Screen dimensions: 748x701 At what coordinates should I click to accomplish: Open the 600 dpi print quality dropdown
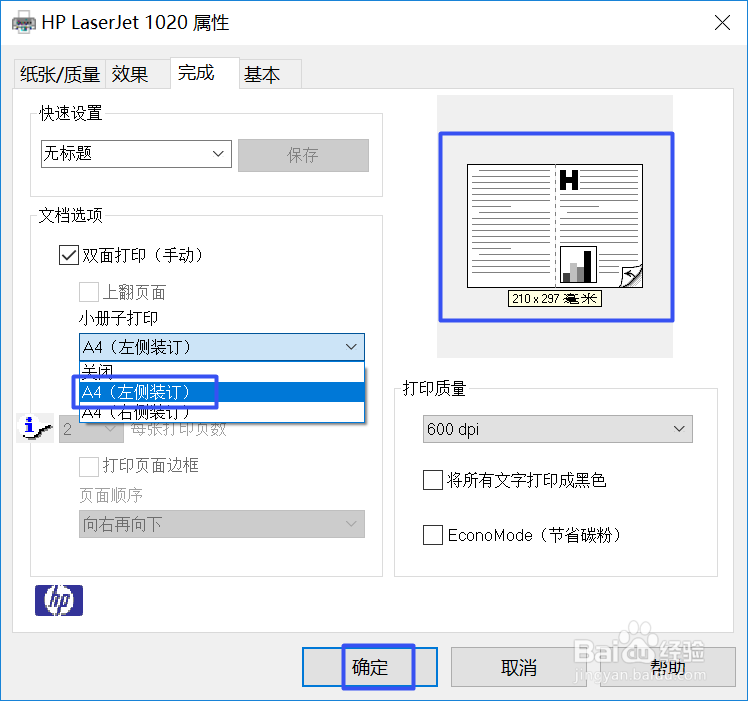click(558, 429)
